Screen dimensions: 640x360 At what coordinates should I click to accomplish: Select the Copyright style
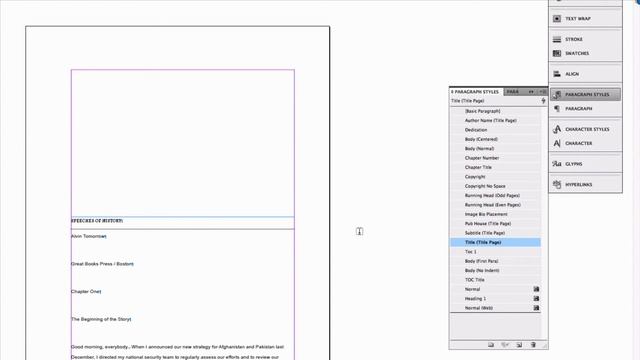click(x=496, y=177)
